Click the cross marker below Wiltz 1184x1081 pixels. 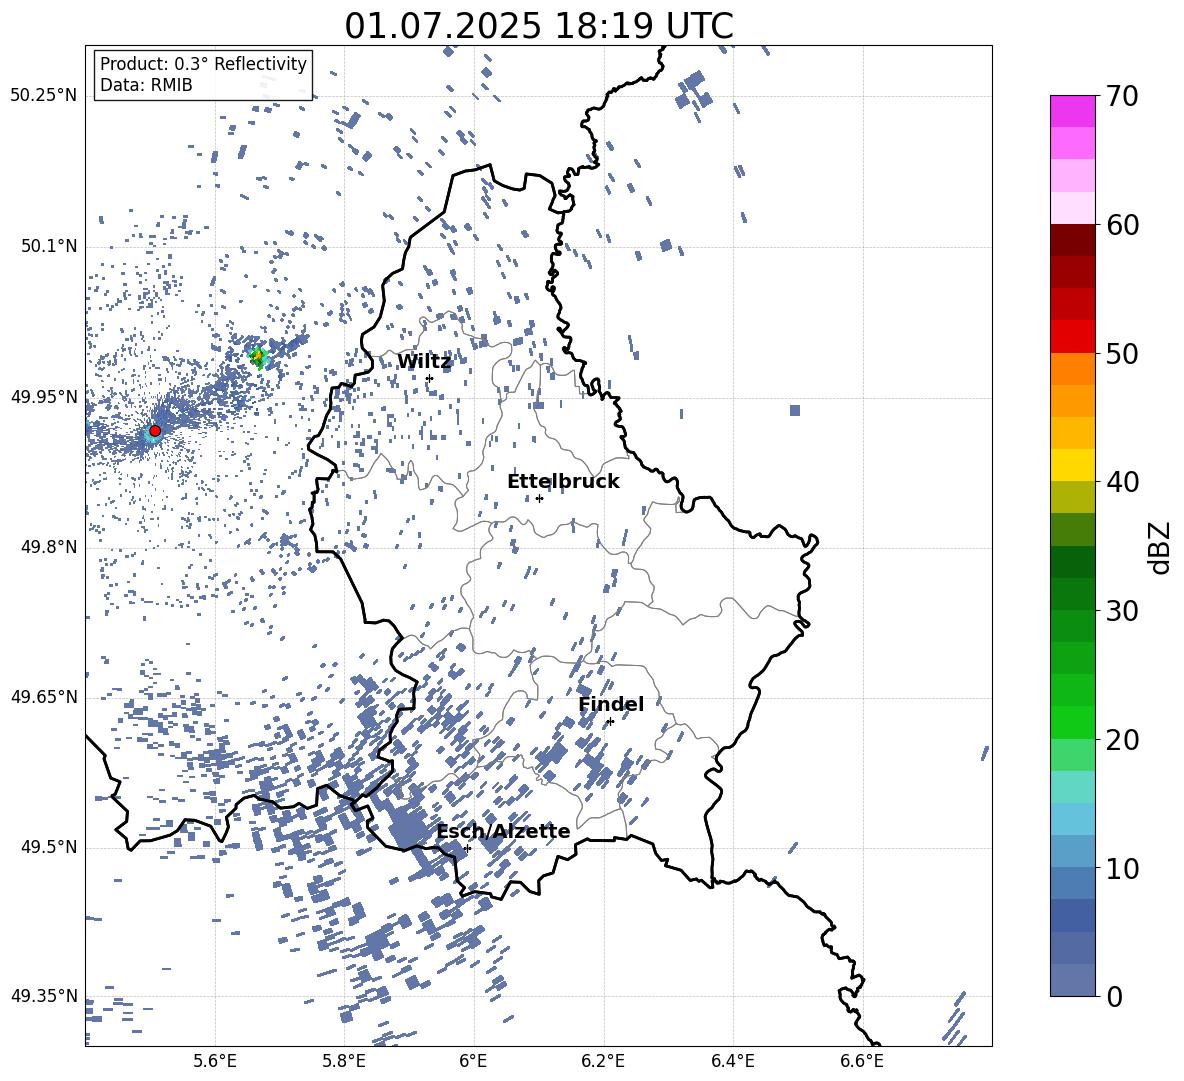(x=429, y=378)
